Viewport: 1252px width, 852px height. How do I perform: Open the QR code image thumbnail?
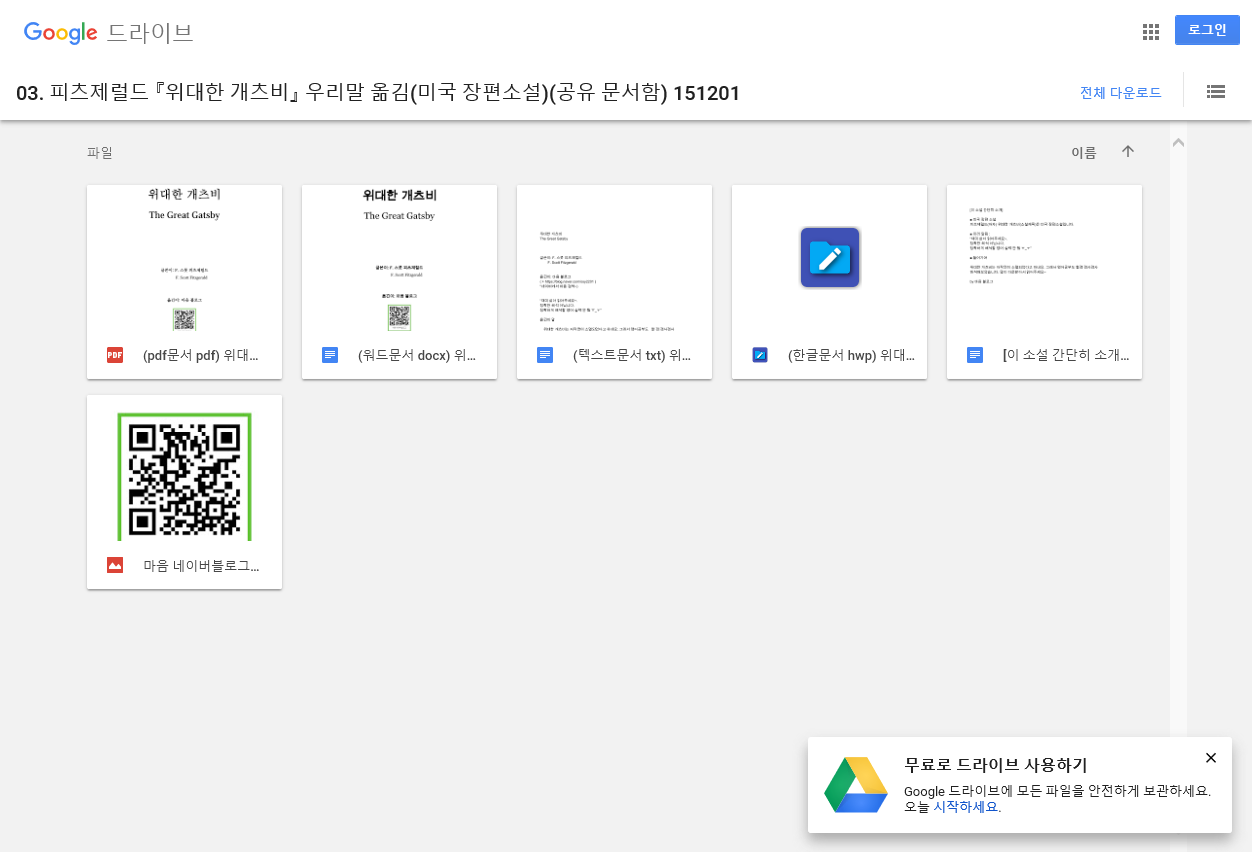click(184, 468)
